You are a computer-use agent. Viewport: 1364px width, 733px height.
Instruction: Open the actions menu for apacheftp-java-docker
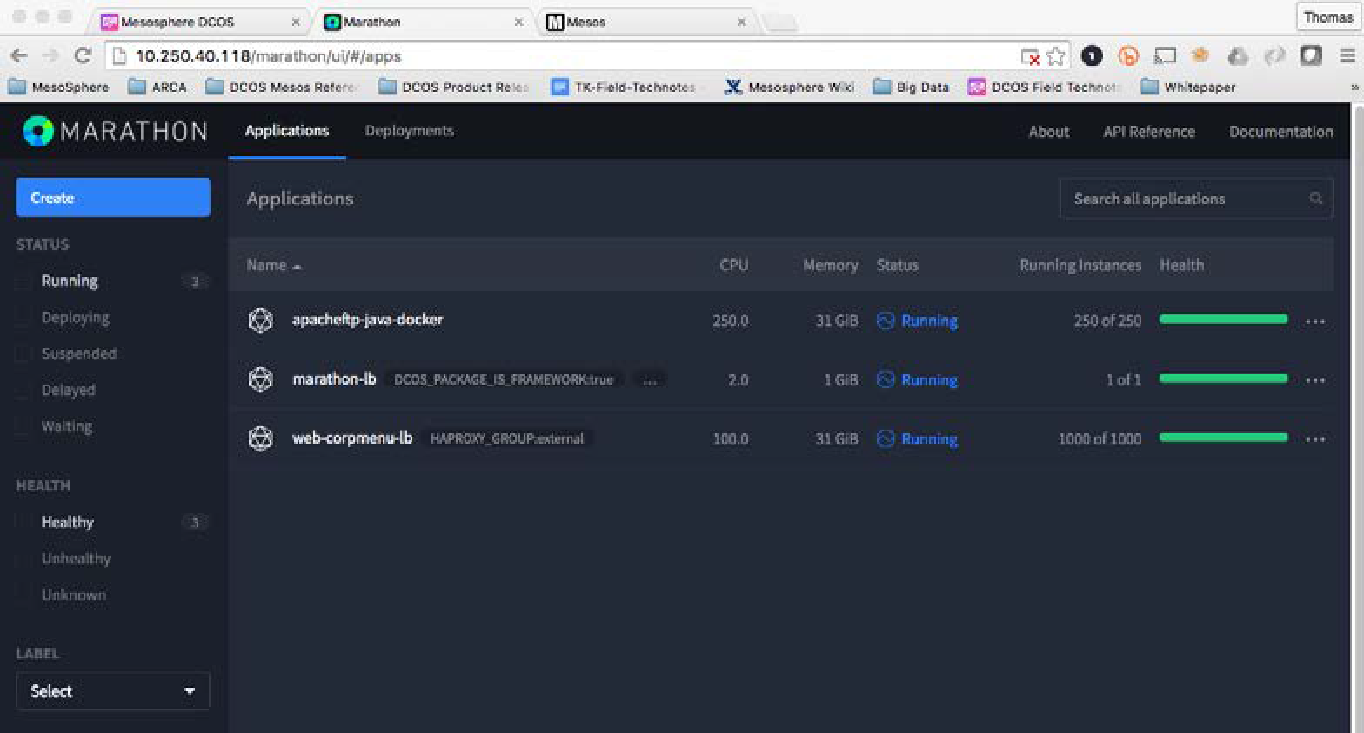click(1315, 322)
